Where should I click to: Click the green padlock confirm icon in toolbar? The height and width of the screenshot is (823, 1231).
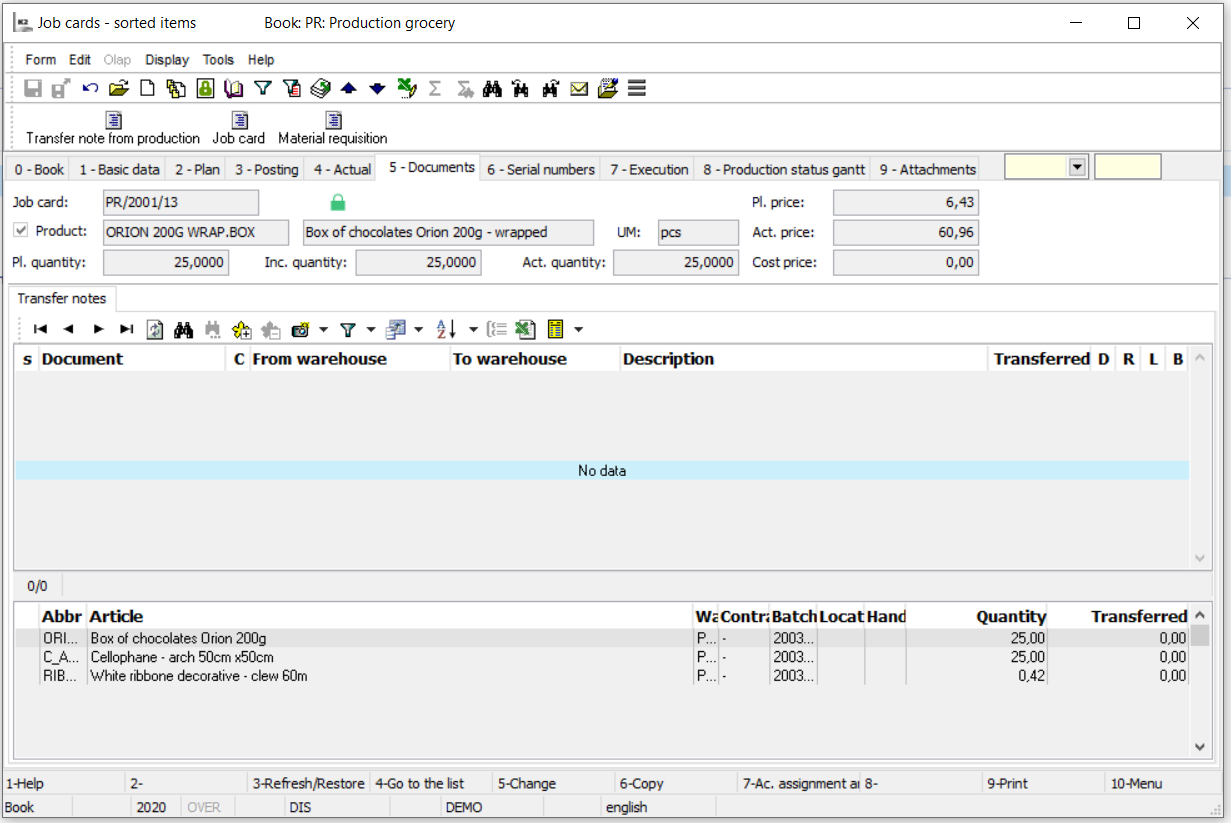[x=205, y=89]
